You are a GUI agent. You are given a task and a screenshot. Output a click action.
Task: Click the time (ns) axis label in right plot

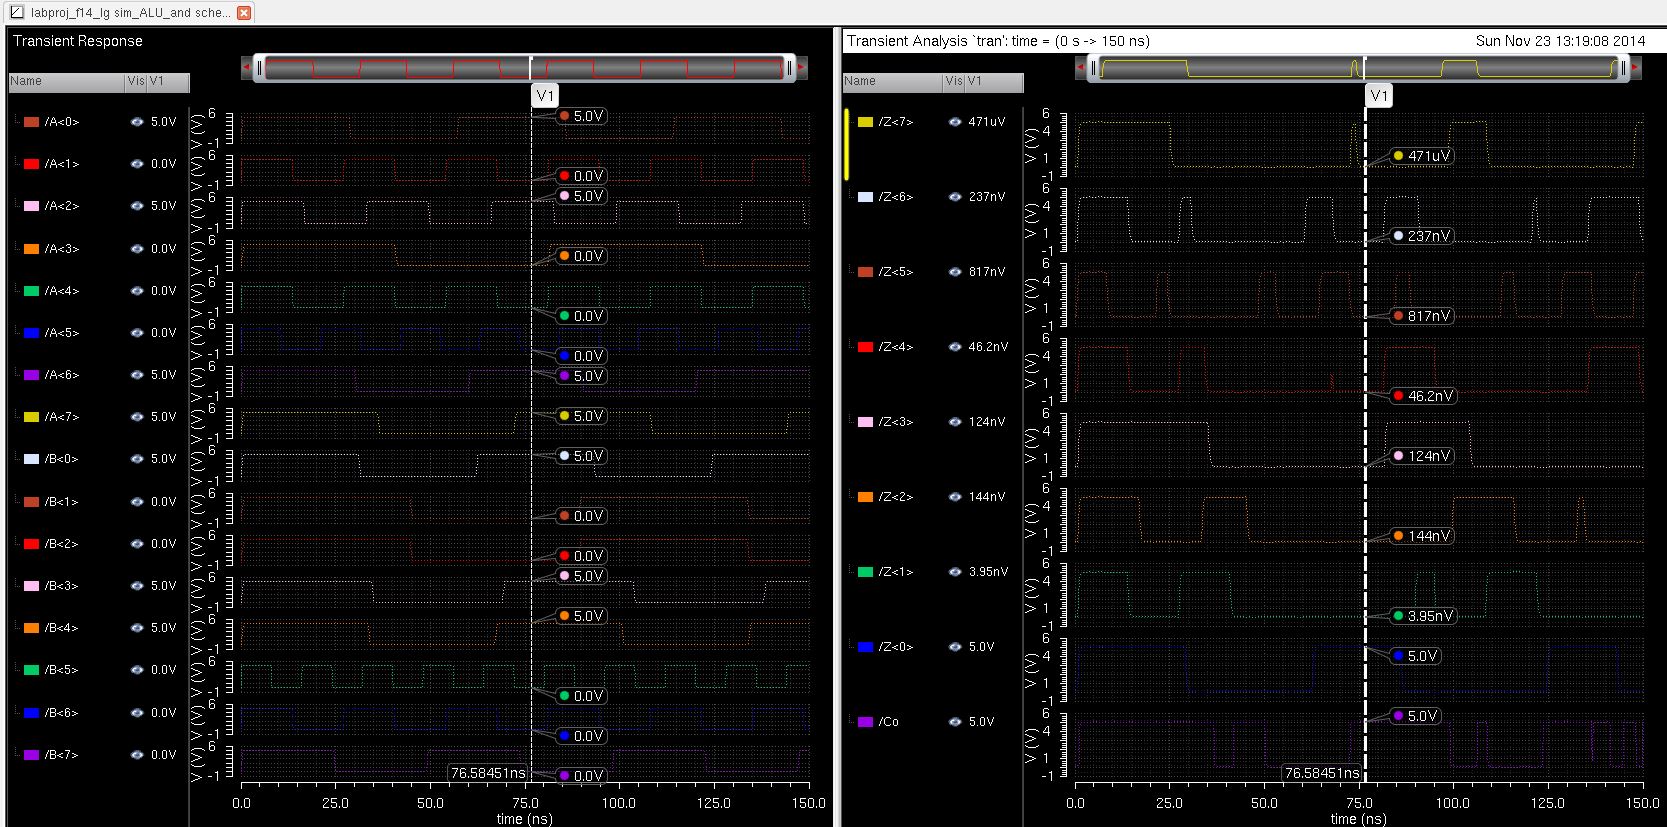click(1358, 818)
